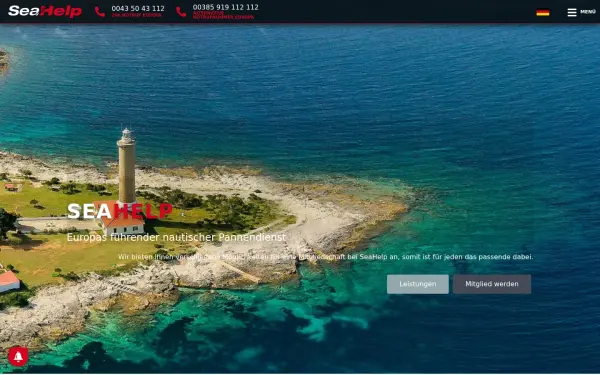
Task: Open the German flag language selector
Action: pyautogui.click(x=543, y=12)
